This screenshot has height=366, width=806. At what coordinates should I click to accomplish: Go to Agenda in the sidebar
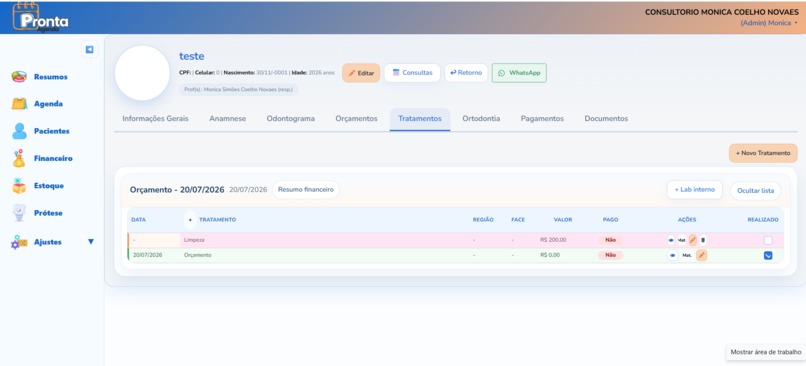coord(48,104)
